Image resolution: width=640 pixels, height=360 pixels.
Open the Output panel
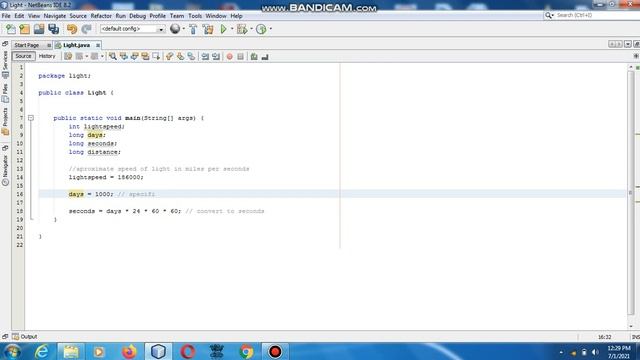pyautogui.click(x=24, y=337)
